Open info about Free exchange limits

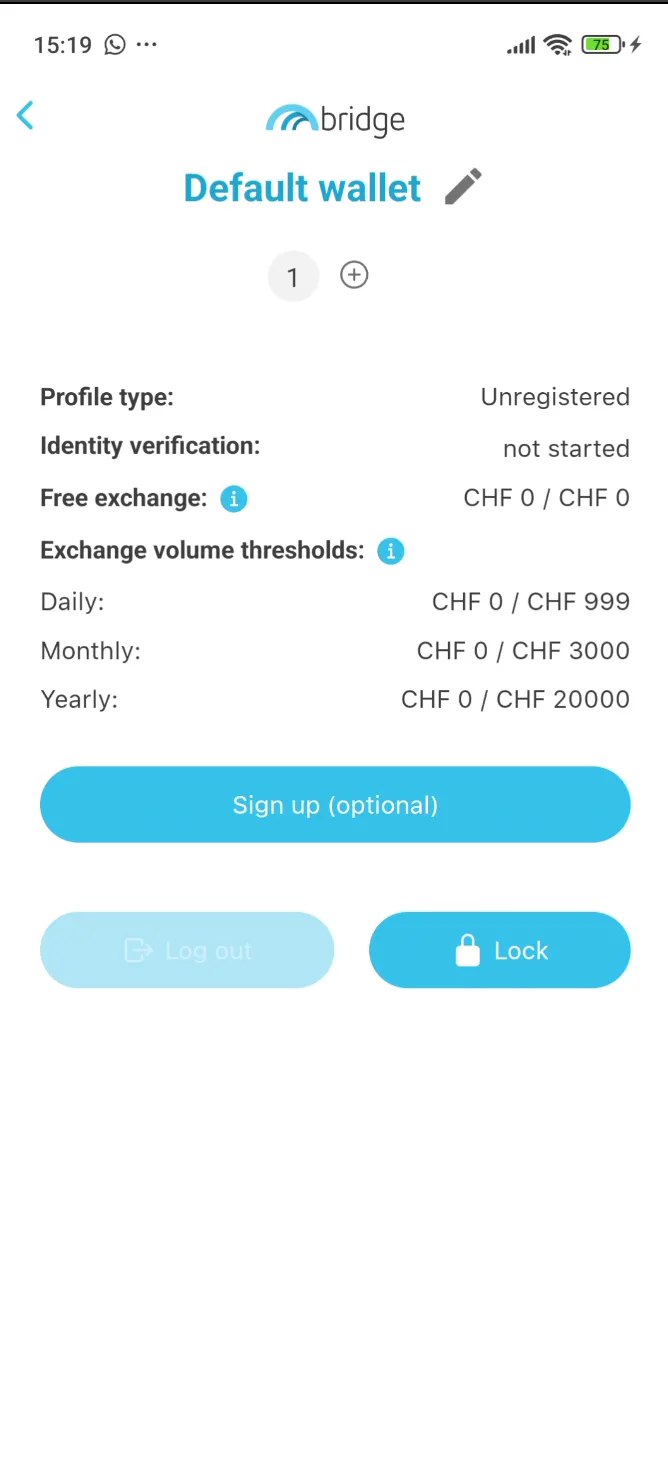pyautogui.click(x=233, y=498)
